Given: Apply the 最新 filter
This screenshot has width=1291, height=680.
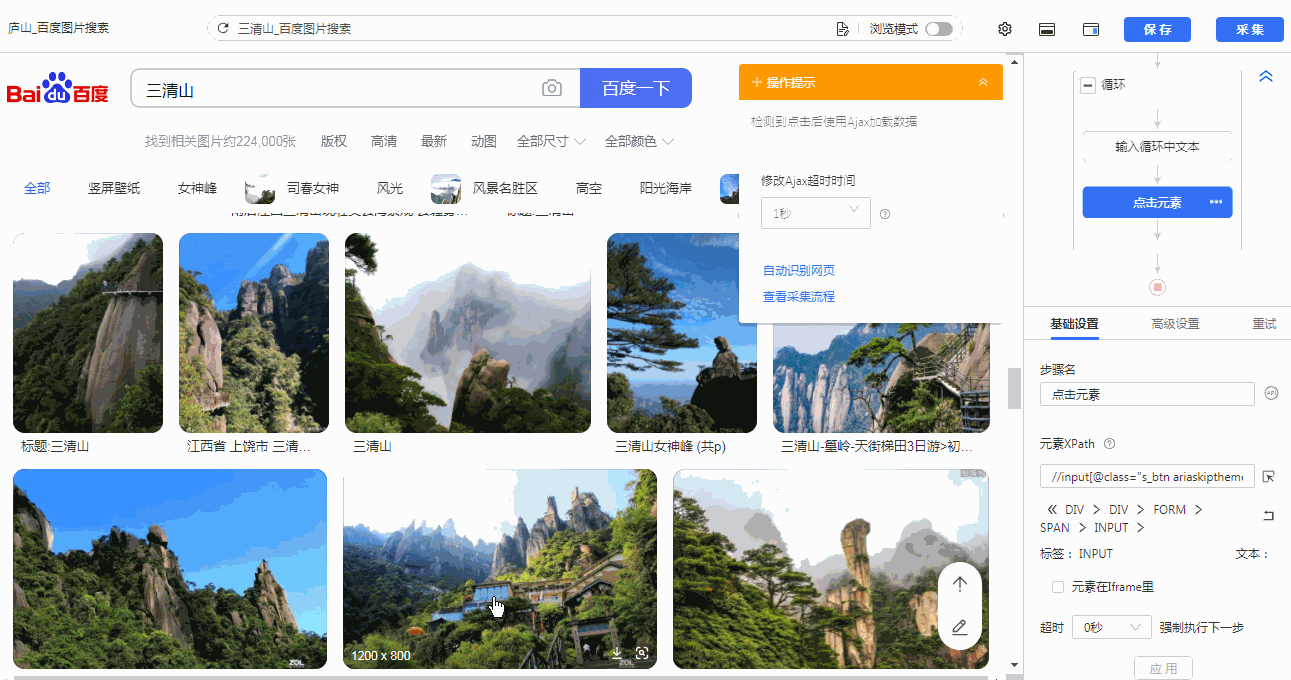Looking at the screenshot, I should click(434, 142).
